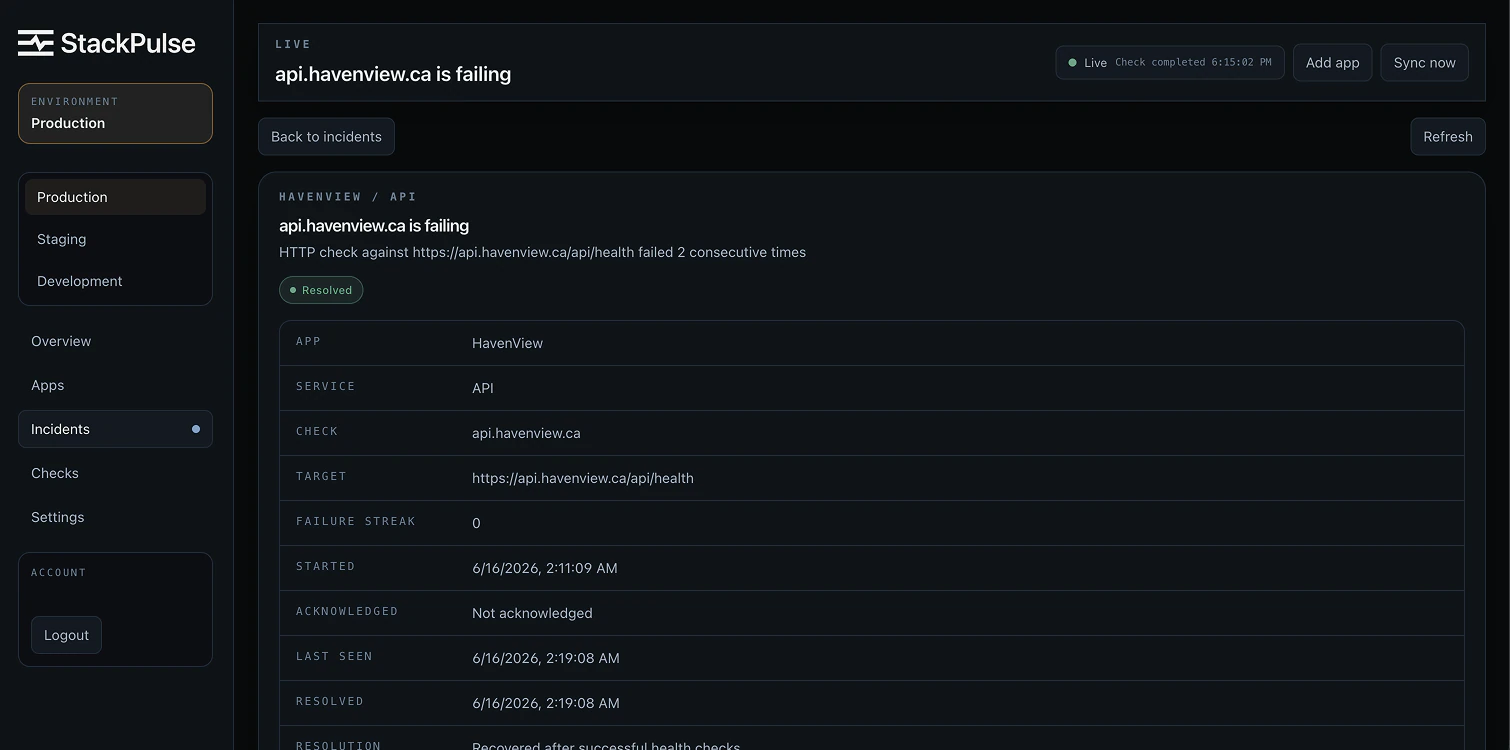This screenshot has height=750, width=1510.
Task: Click the HAVENVIEW / API breadcrumb text
Action: (348, 197)
